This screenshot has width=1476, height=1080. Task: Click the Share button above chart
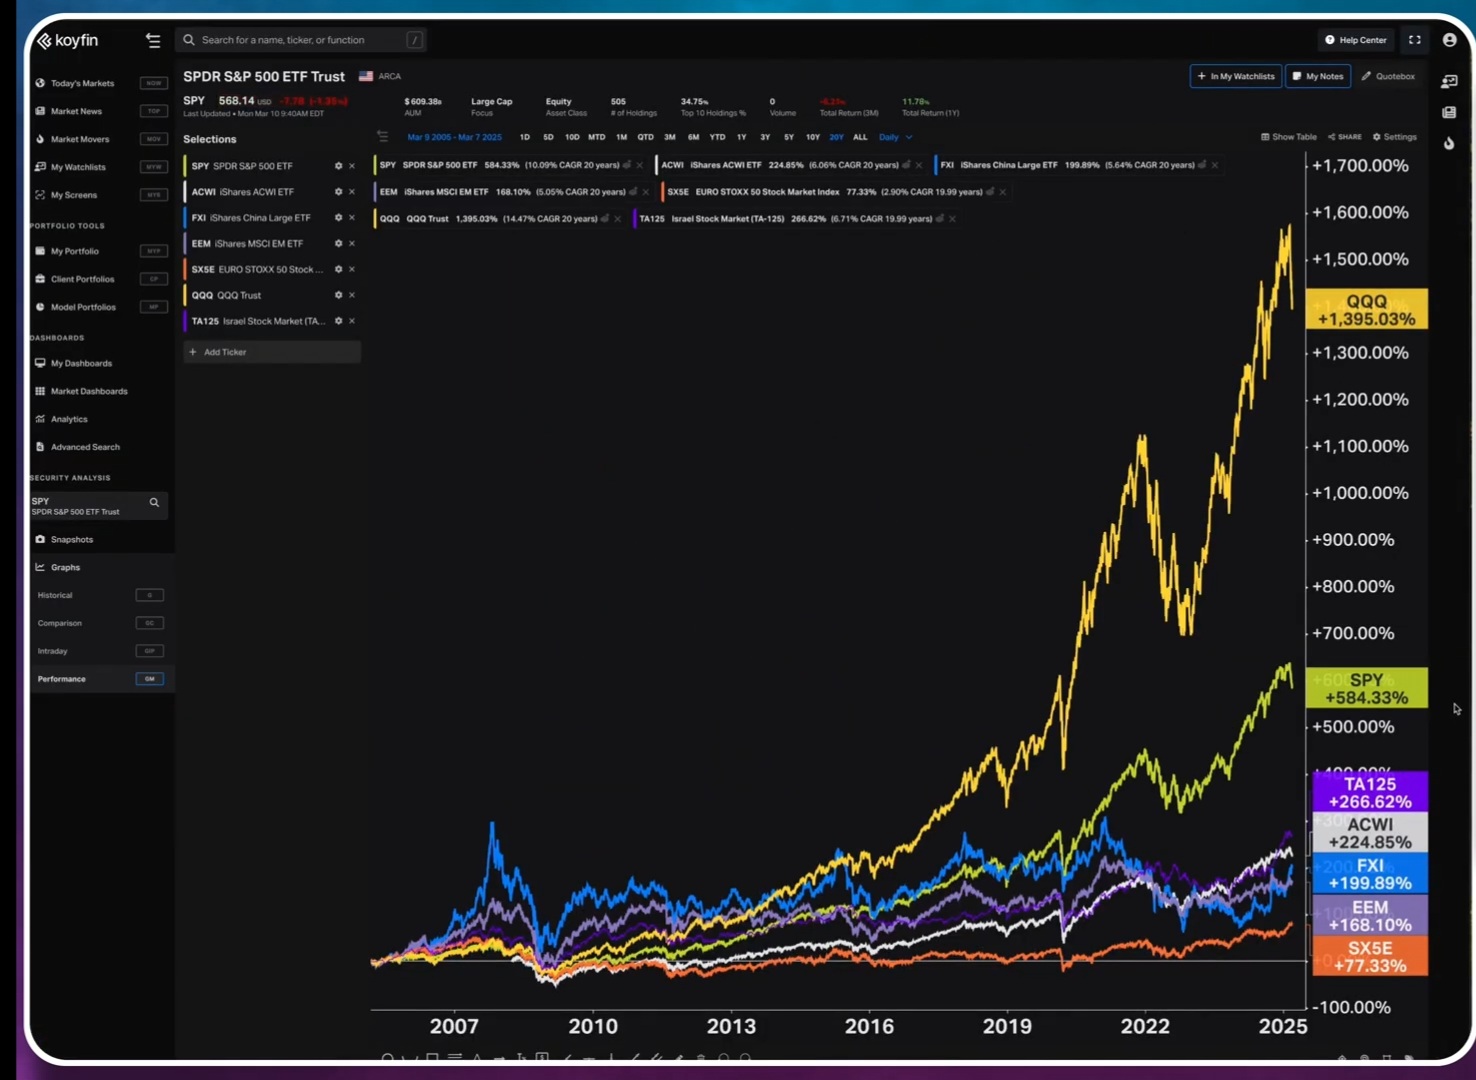coord(1345,137)
